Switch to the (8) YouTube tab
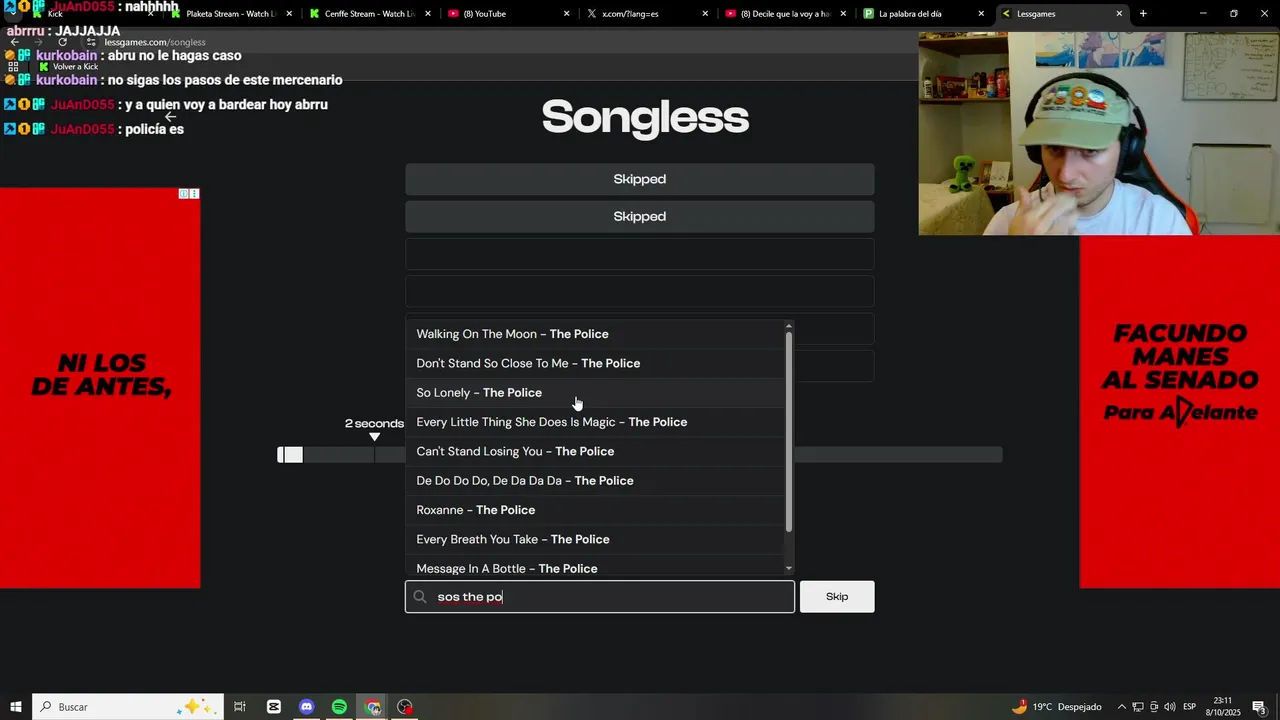 click(x=507, y=14)
